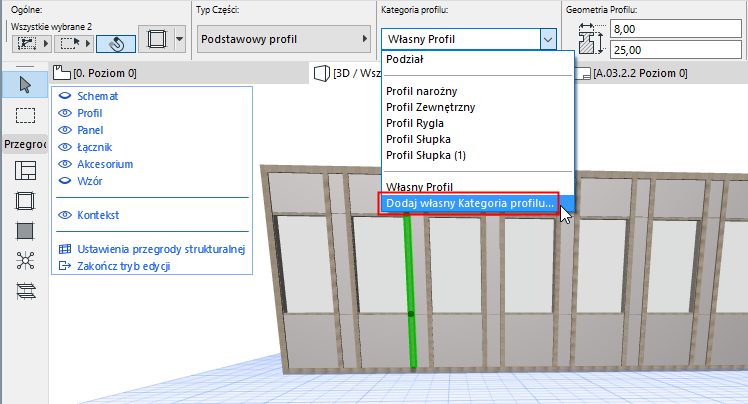Choose Profil Słupka in the list

click(478, 139)
